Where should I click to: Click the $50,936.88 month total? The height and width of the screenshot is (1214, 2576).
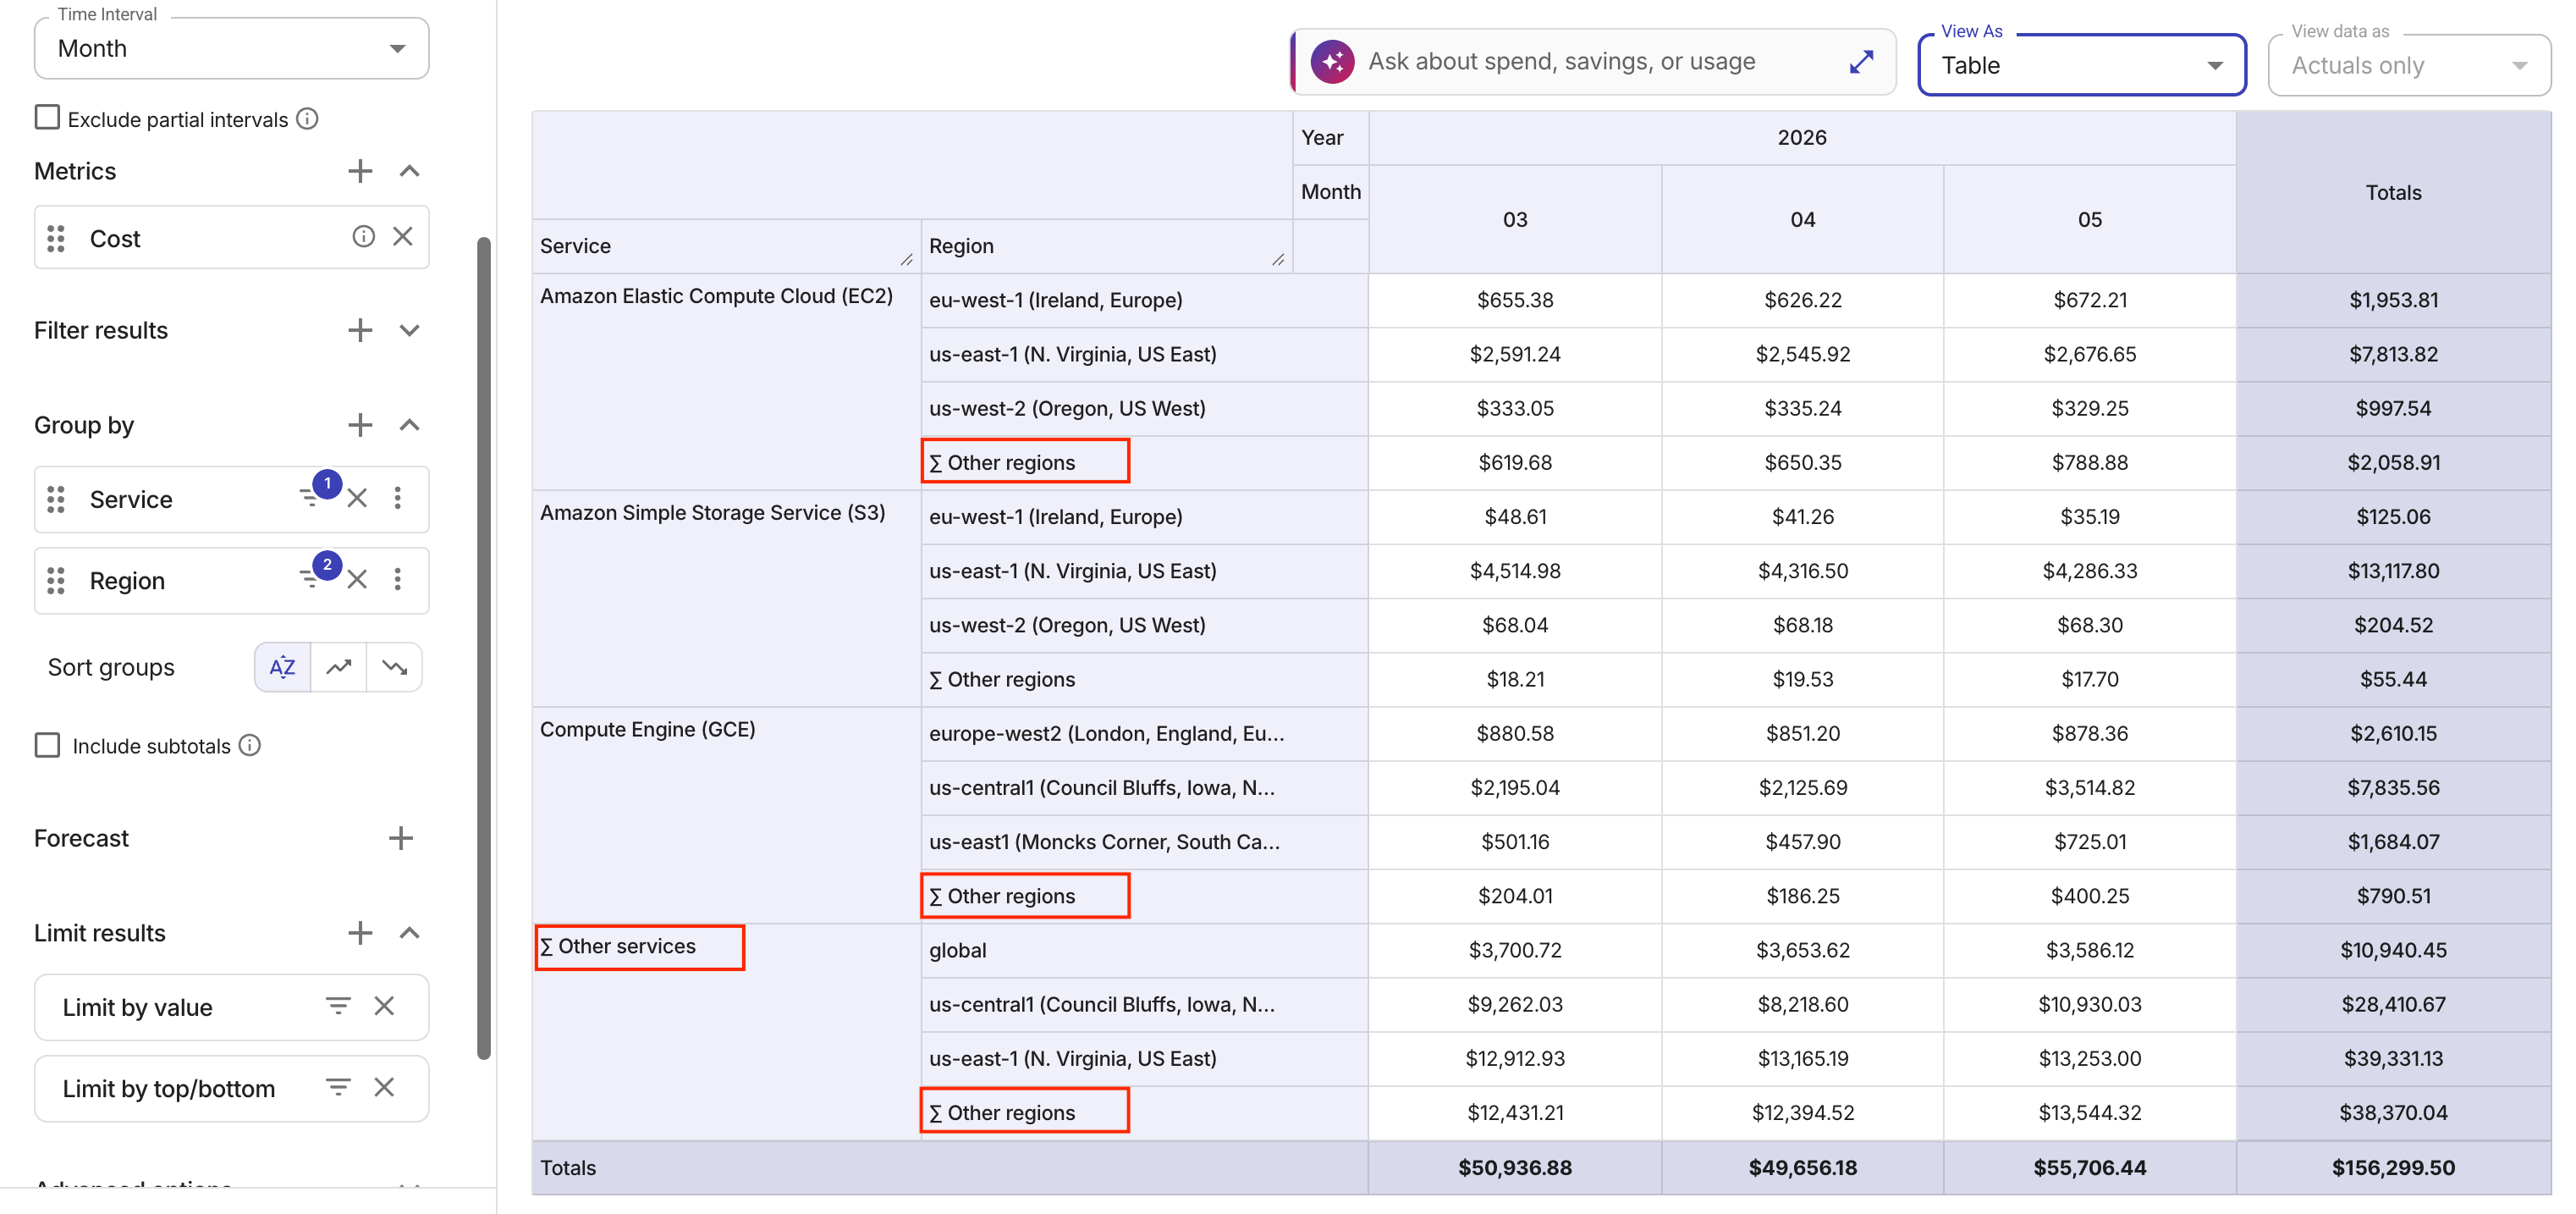1515,1167
